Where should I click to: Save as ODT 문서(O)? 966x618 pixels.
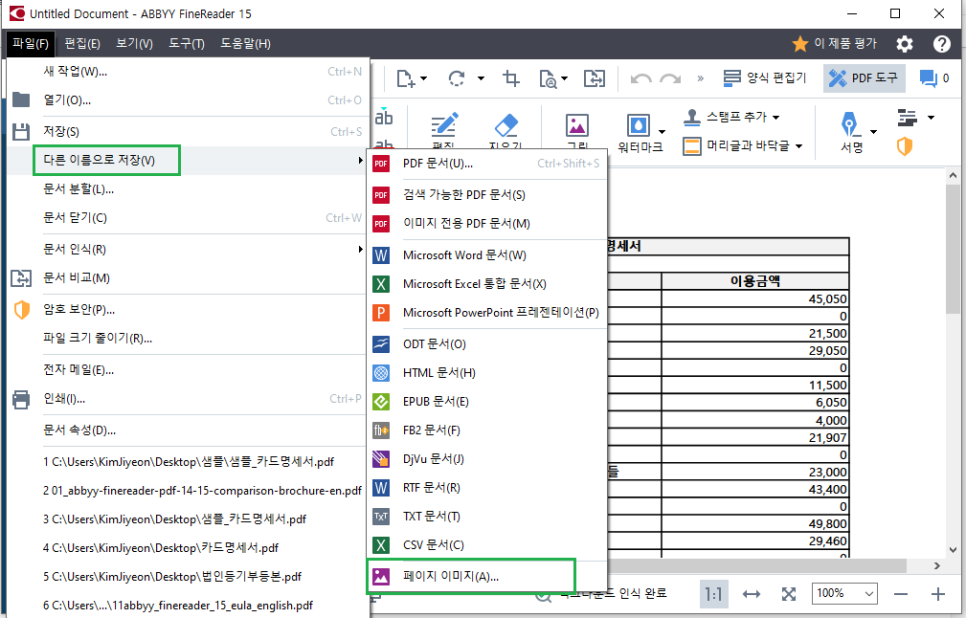point(487,344)
